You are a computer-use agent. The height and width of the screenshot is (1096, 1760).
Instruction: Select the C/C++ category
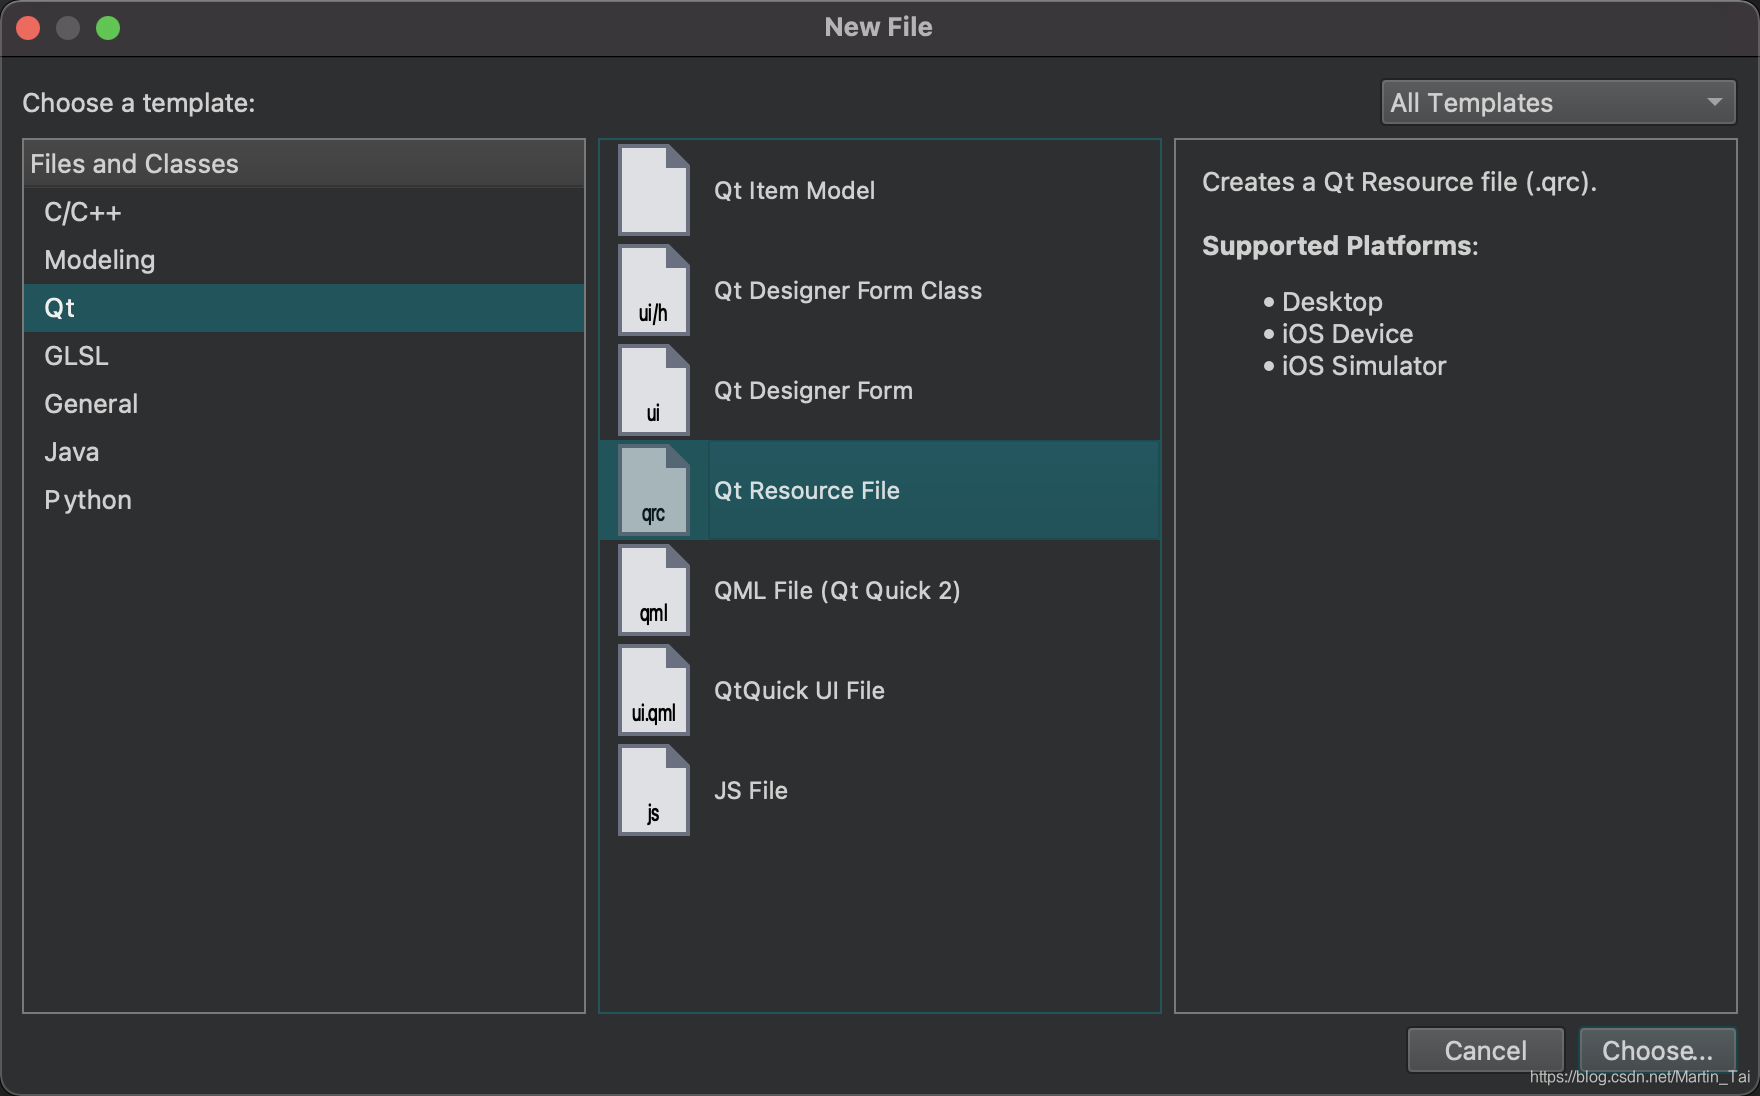click(304, 212)
